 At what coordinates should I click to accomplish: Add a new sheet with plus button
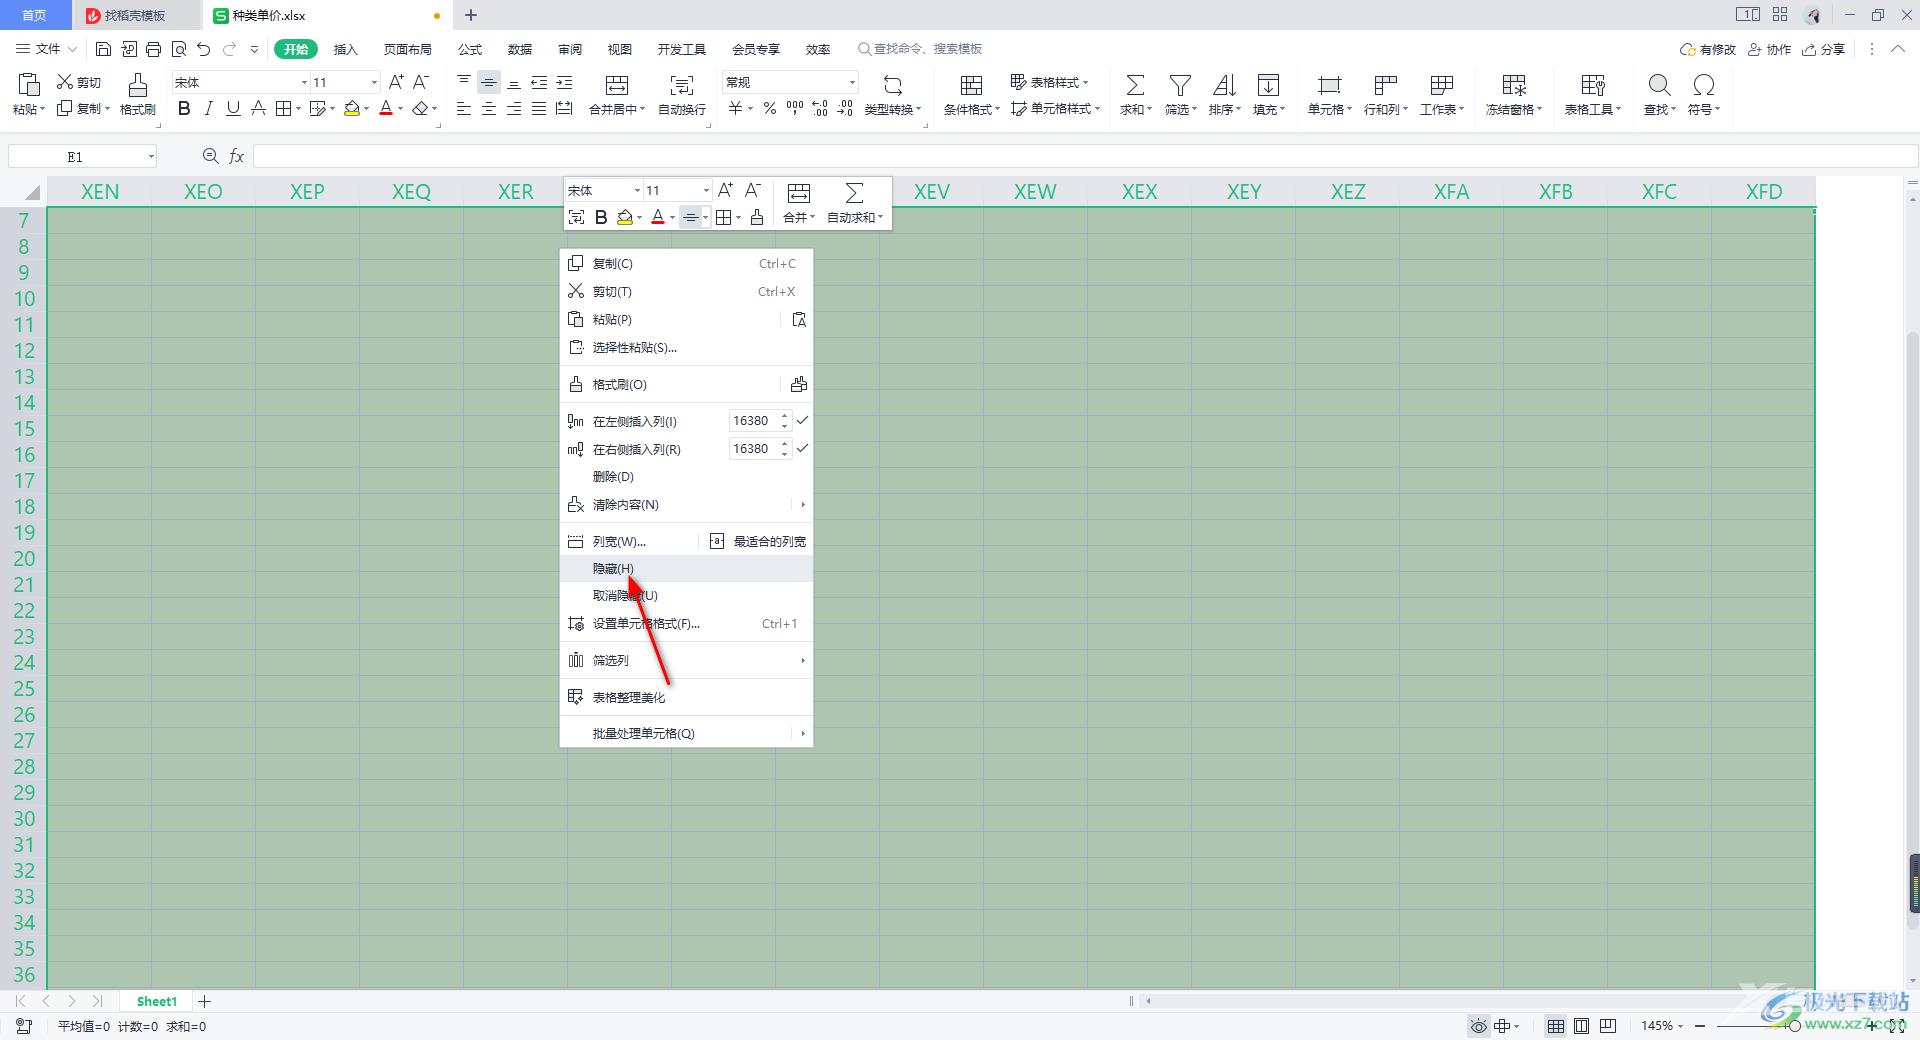point(205,1001)
